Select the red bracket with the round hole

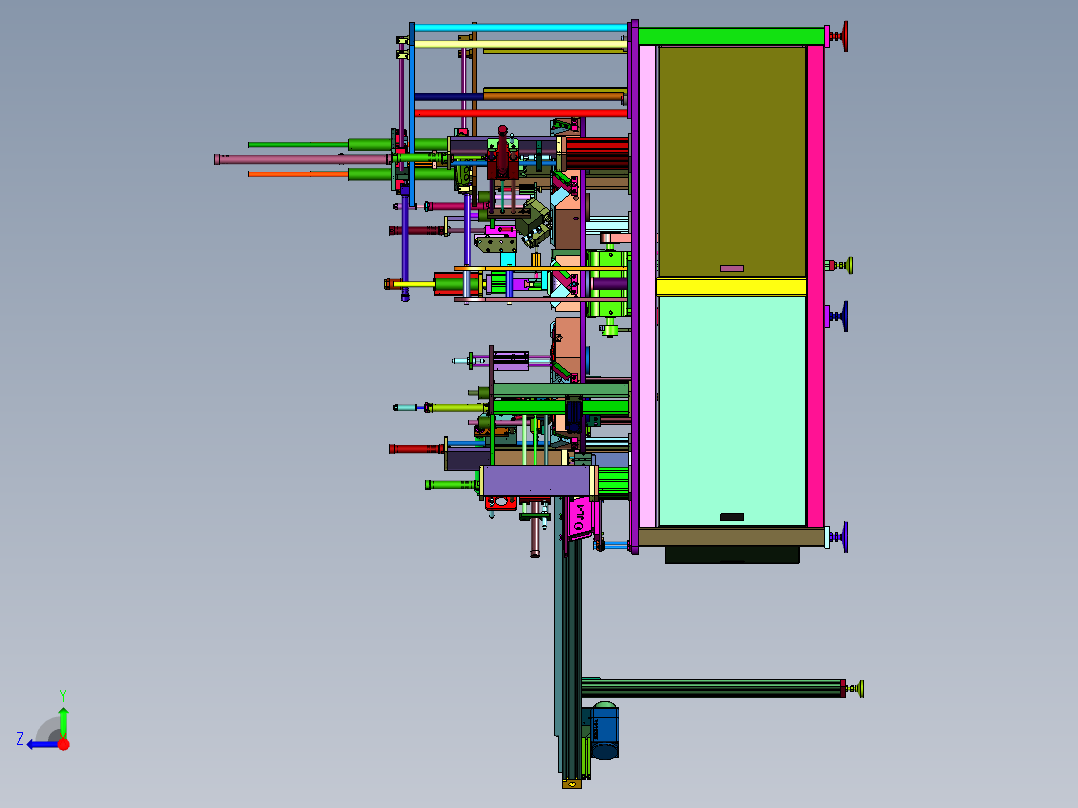click(501, 503)
